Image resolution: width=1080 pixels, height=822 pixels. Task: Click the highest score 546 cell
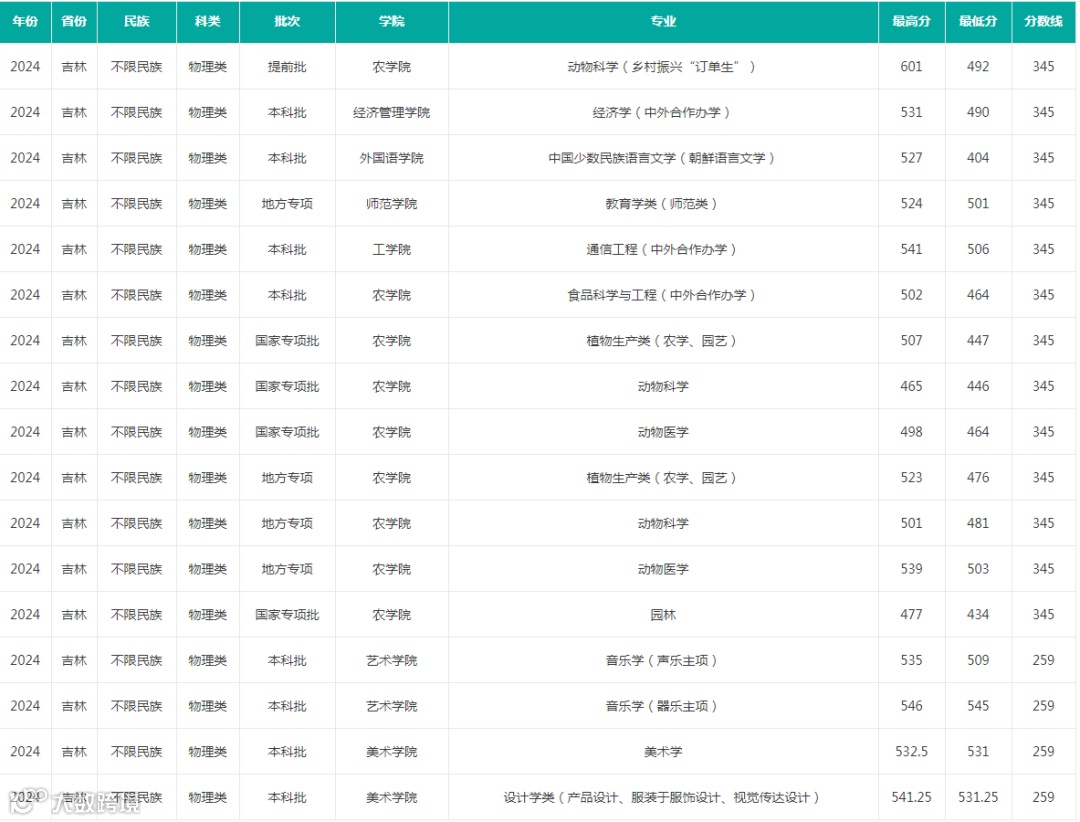pyautogui.click(x=911, y=706)
